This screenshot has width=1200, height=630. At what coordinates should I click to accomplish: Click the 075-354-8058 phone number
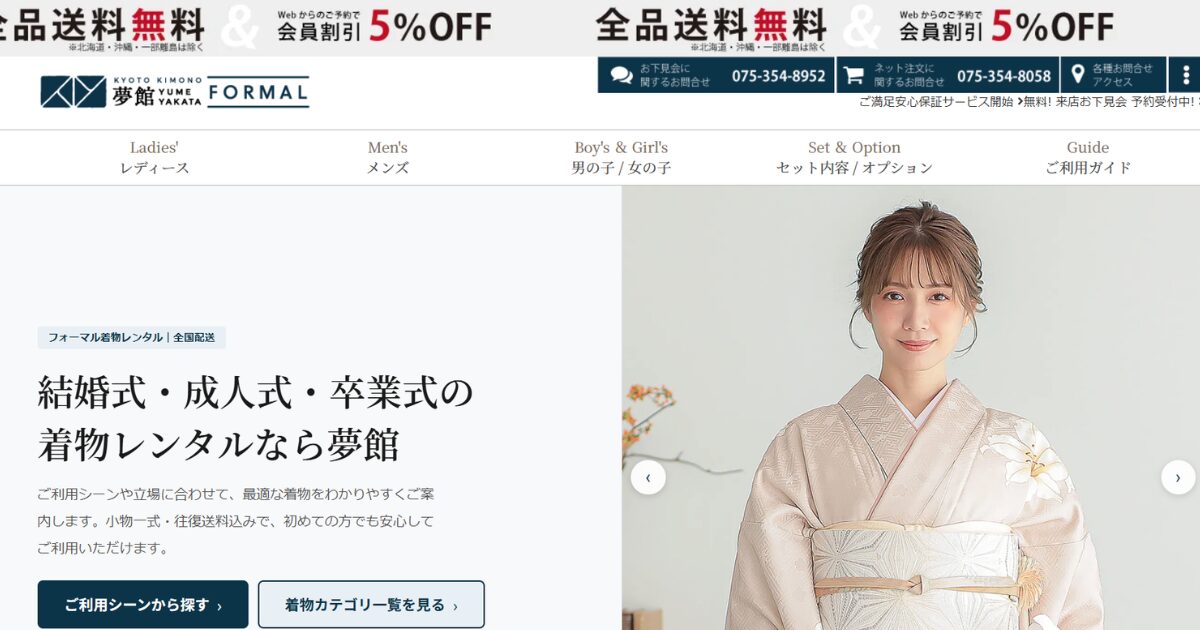pyautogui.click(x=1004, y=76)
